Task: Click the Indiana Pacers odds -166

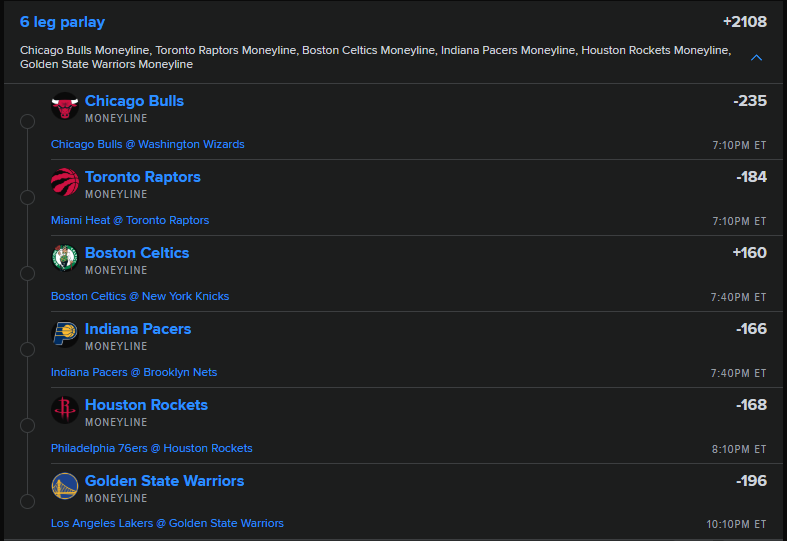Action: pos(751,329)
